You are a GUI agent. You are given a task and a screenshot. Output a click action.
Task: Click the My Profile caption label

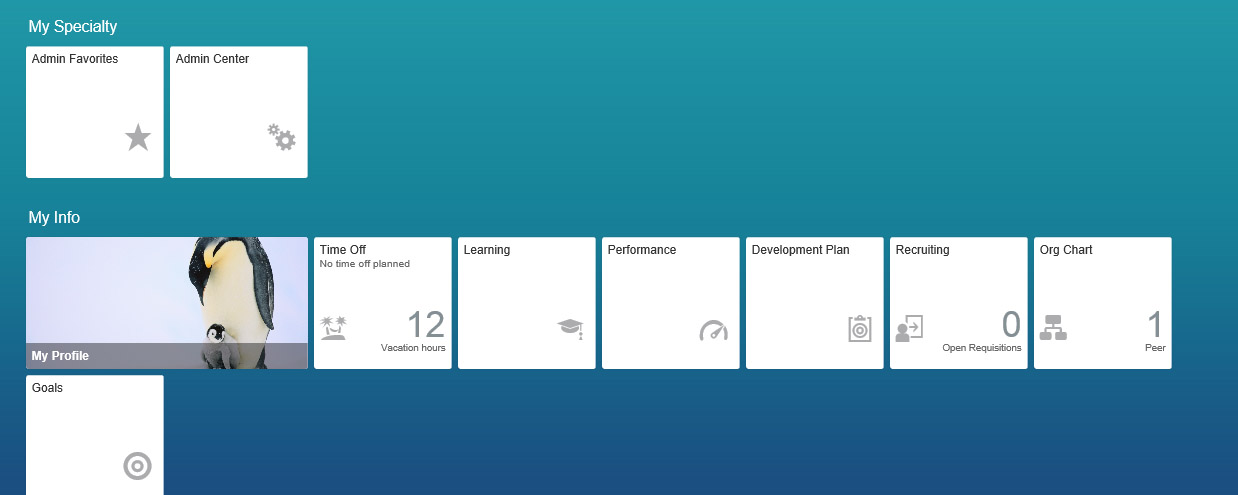tap(61, 356)
